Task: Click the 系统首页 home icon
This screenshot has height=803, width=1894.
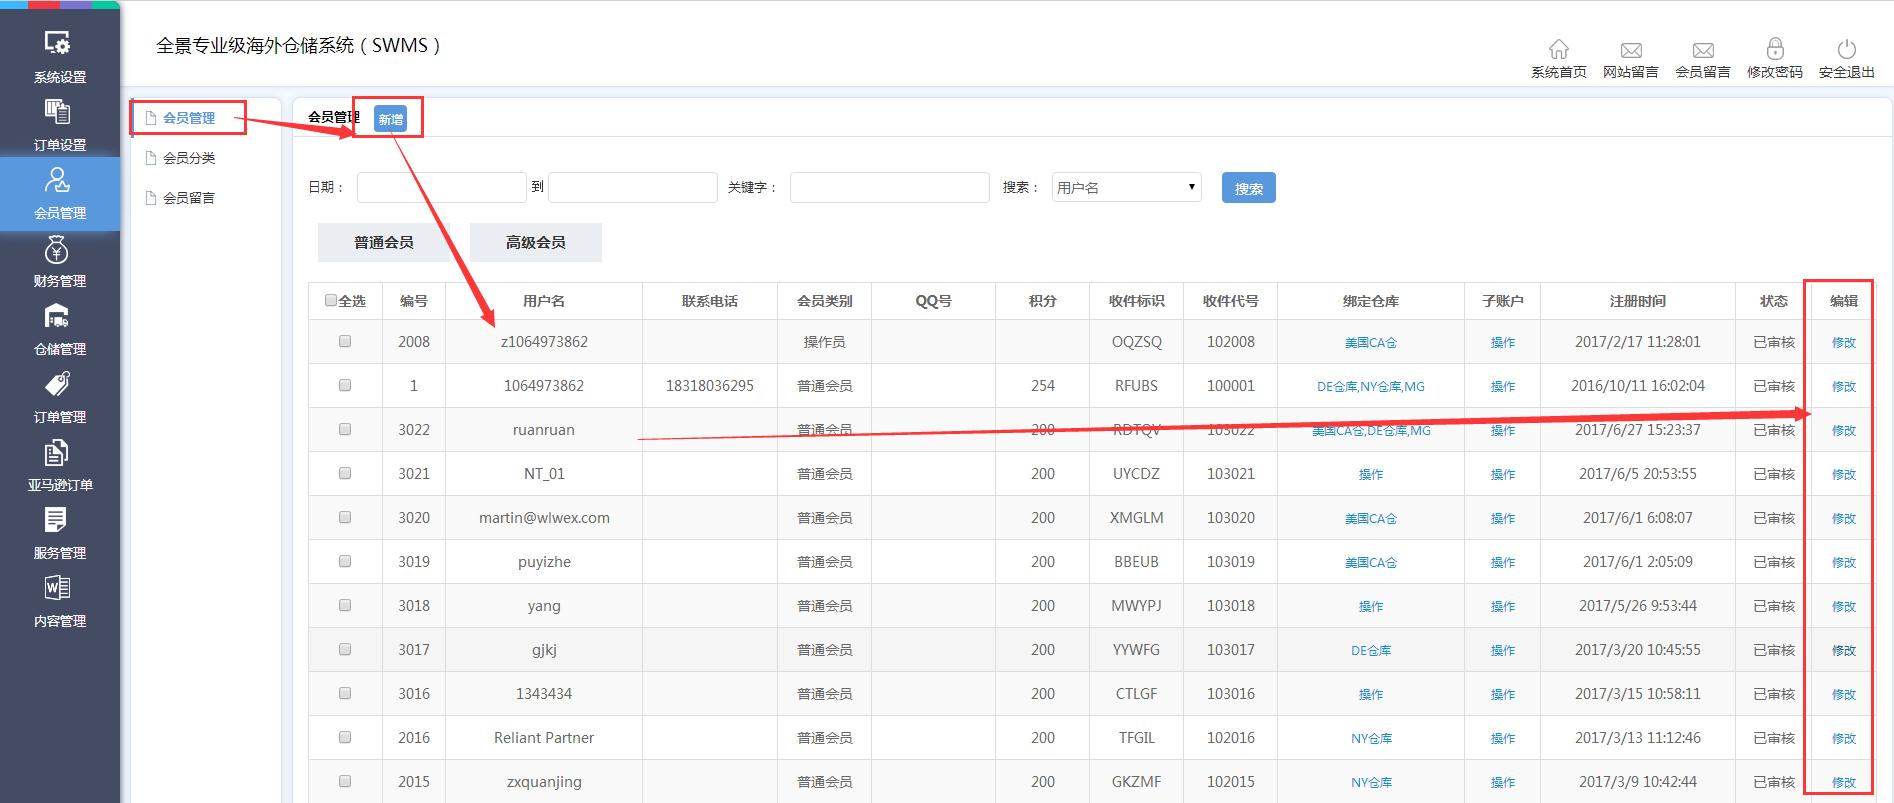Action: (1558, 50)
